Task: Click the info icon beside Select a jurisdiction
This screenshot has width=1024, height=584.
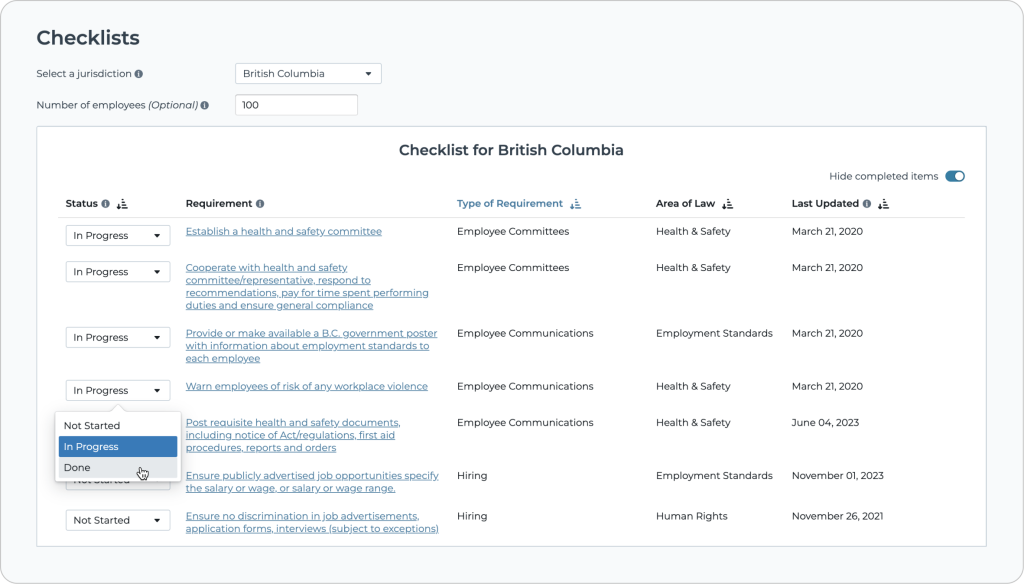Action: (137, 73)
